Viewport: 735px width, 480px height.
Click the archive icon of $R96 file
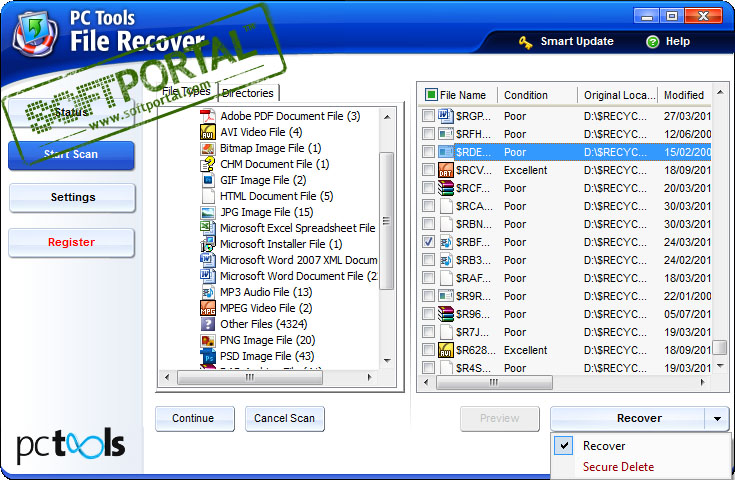click(445, 314)
